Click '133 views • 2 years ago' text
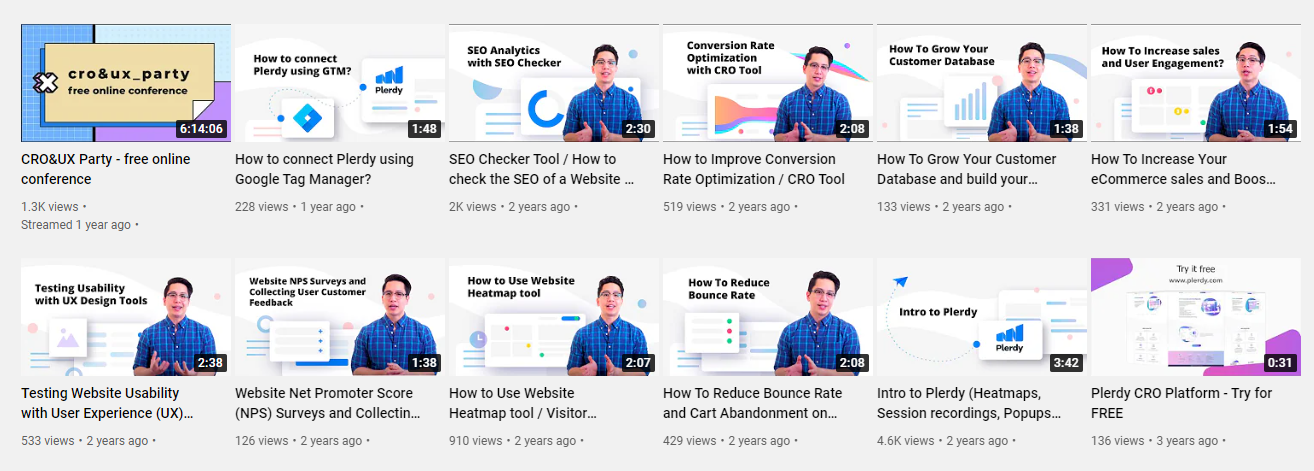This screenshot has height=471, width=1314. (x=941, y=207)
